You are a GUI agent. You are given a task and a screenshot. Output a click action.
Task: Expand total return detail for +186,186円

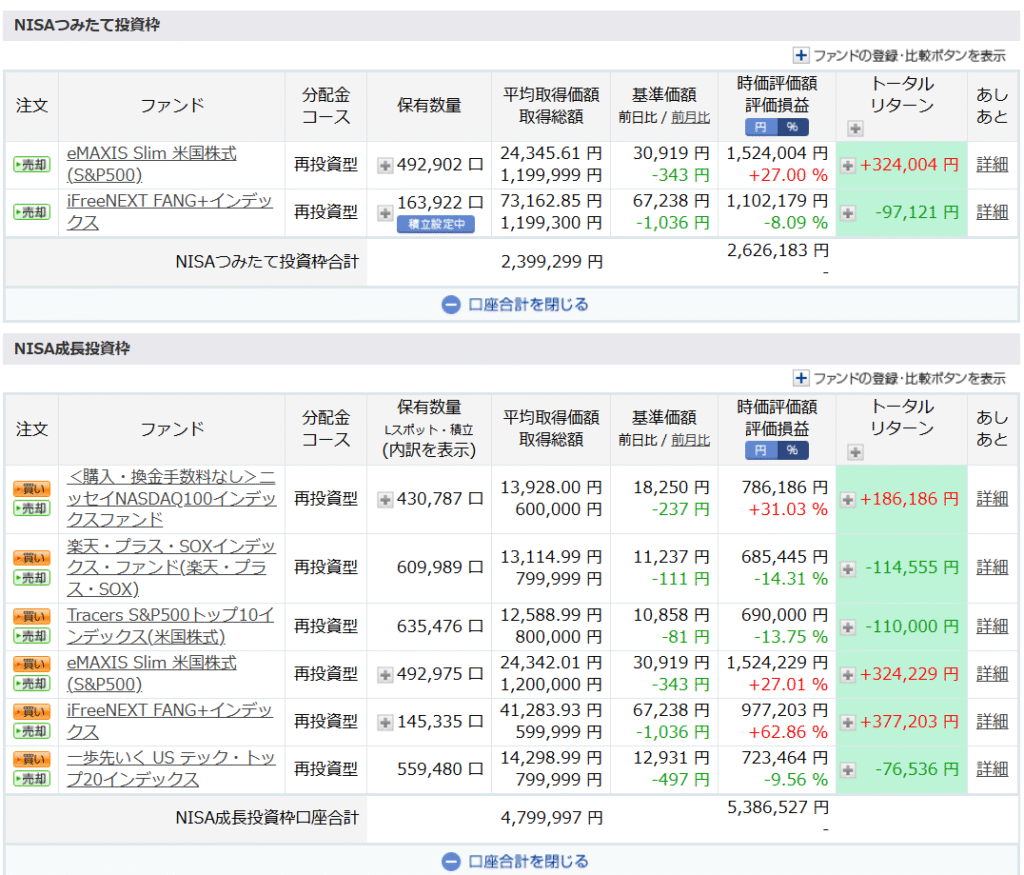[848, 500]
